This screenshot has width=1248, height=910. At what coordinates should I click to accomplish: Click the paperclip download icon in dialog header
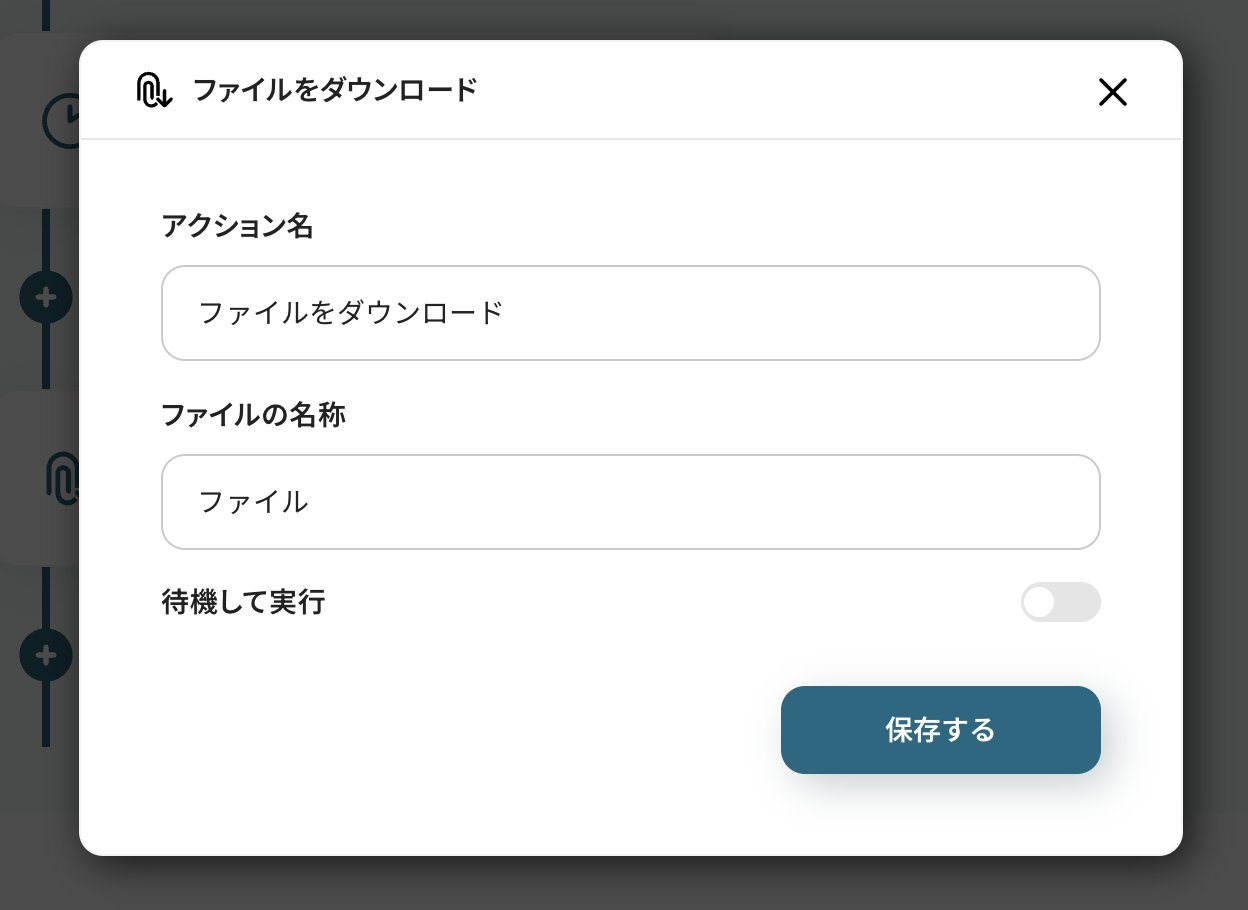pyautogui.click(x=154, y=91)
